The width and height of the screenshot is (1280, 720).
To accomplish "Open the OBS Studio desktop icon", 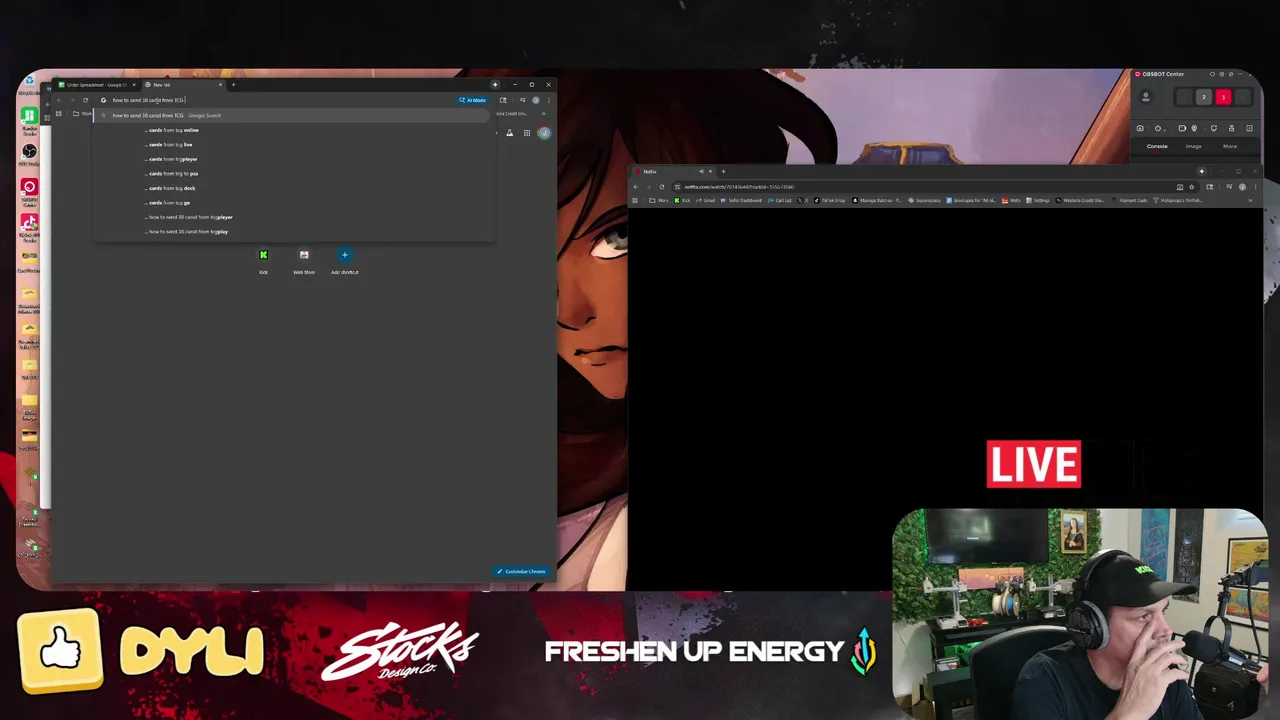I will pos(29,156).
